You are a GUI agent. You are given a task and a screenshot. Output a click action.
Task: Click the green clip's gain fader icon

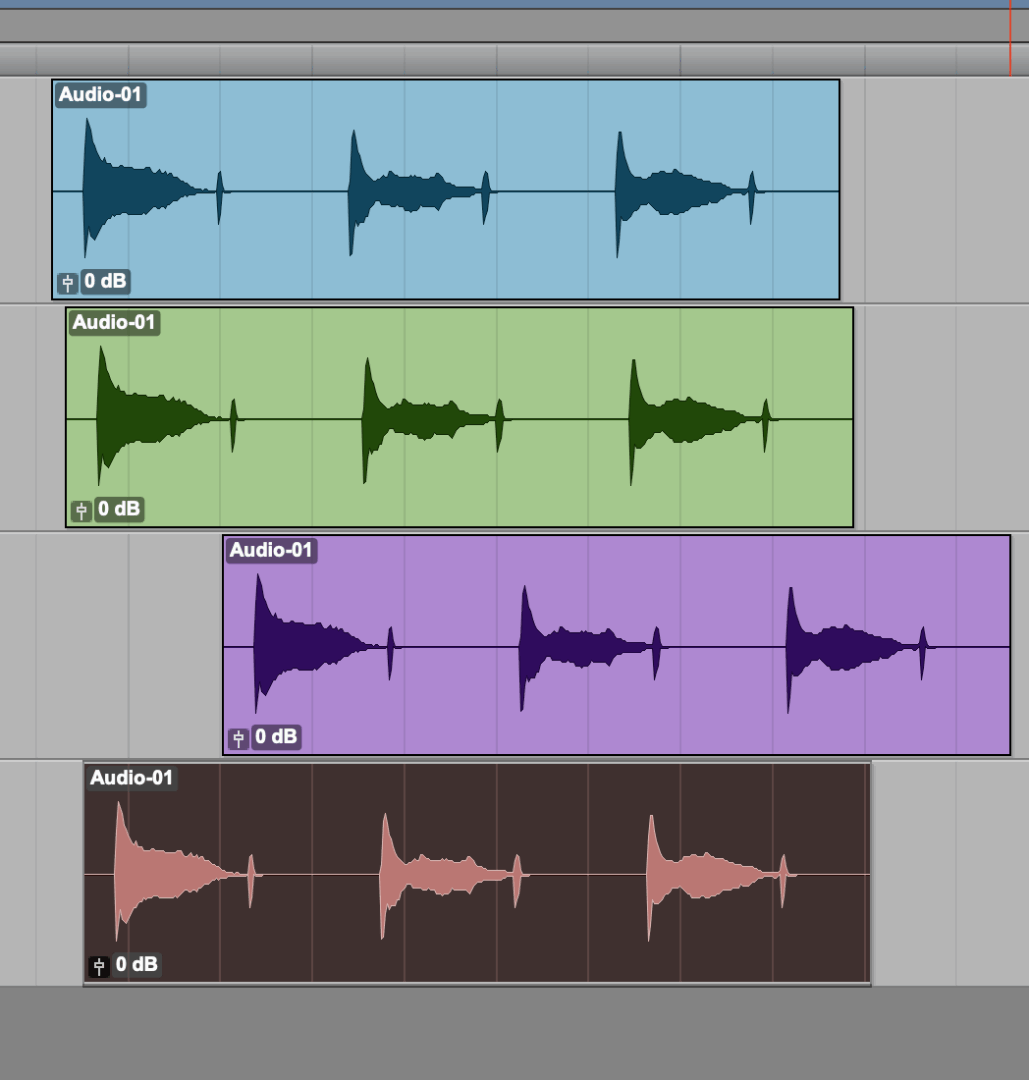click(x=81, y=510)
